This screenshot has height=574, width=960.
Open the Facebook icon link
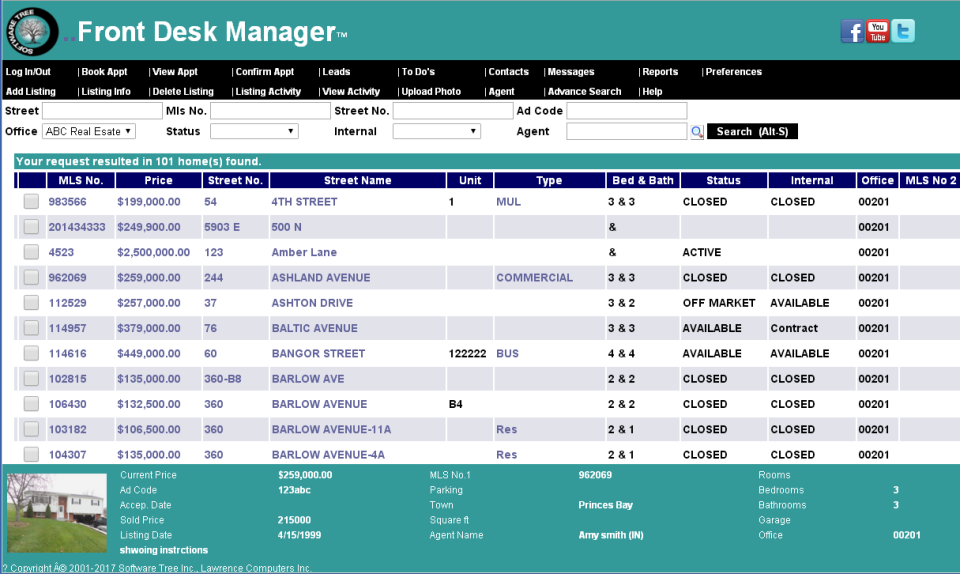tap(852, 32)
